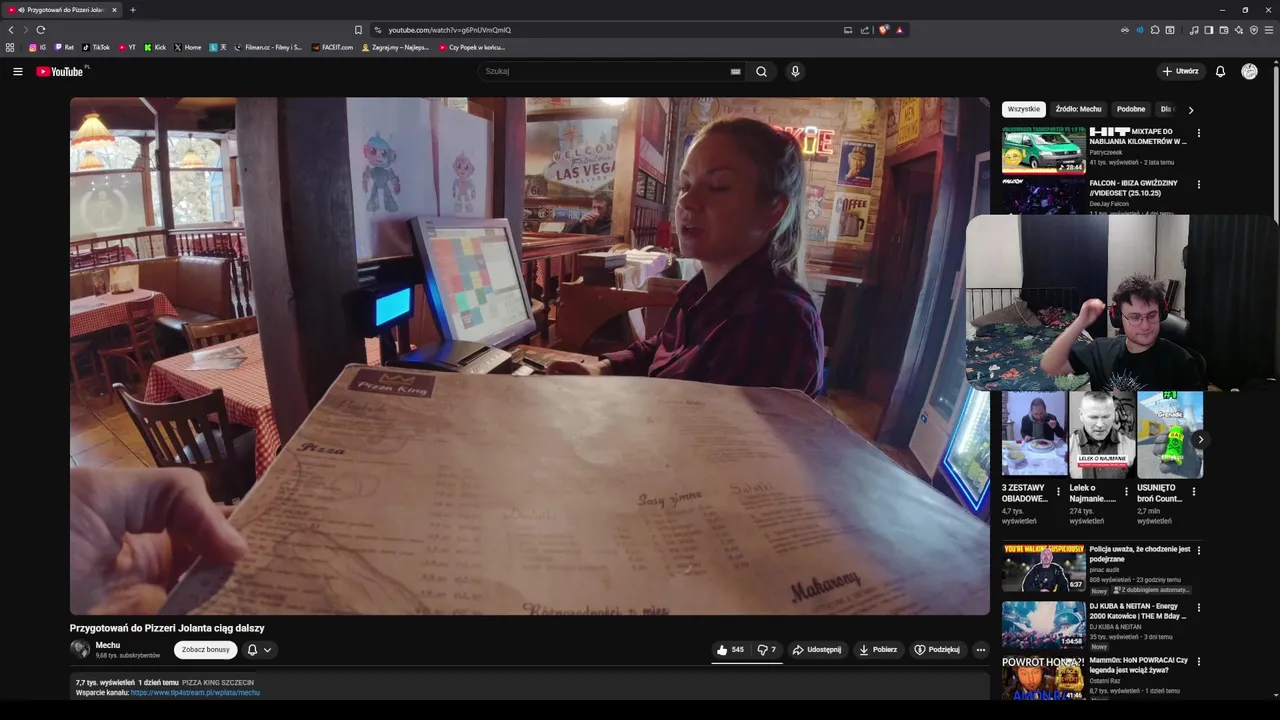Click the YouTube logo

click(61, 71)
